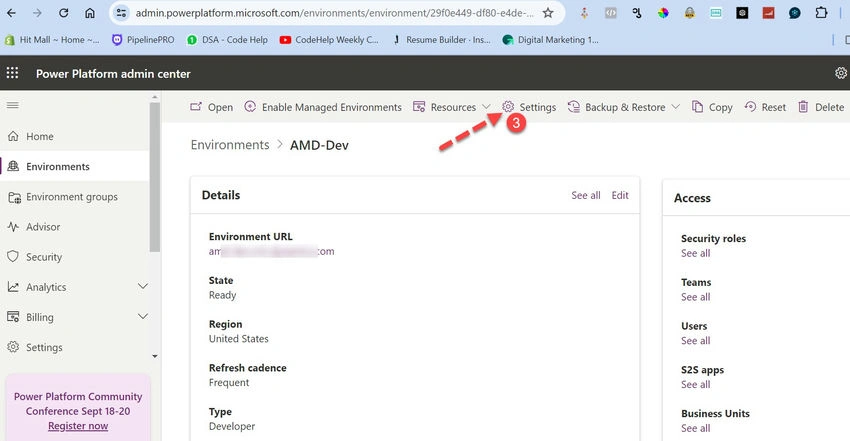
Task: Click the Edit link in Details
Action: (620, 195)
